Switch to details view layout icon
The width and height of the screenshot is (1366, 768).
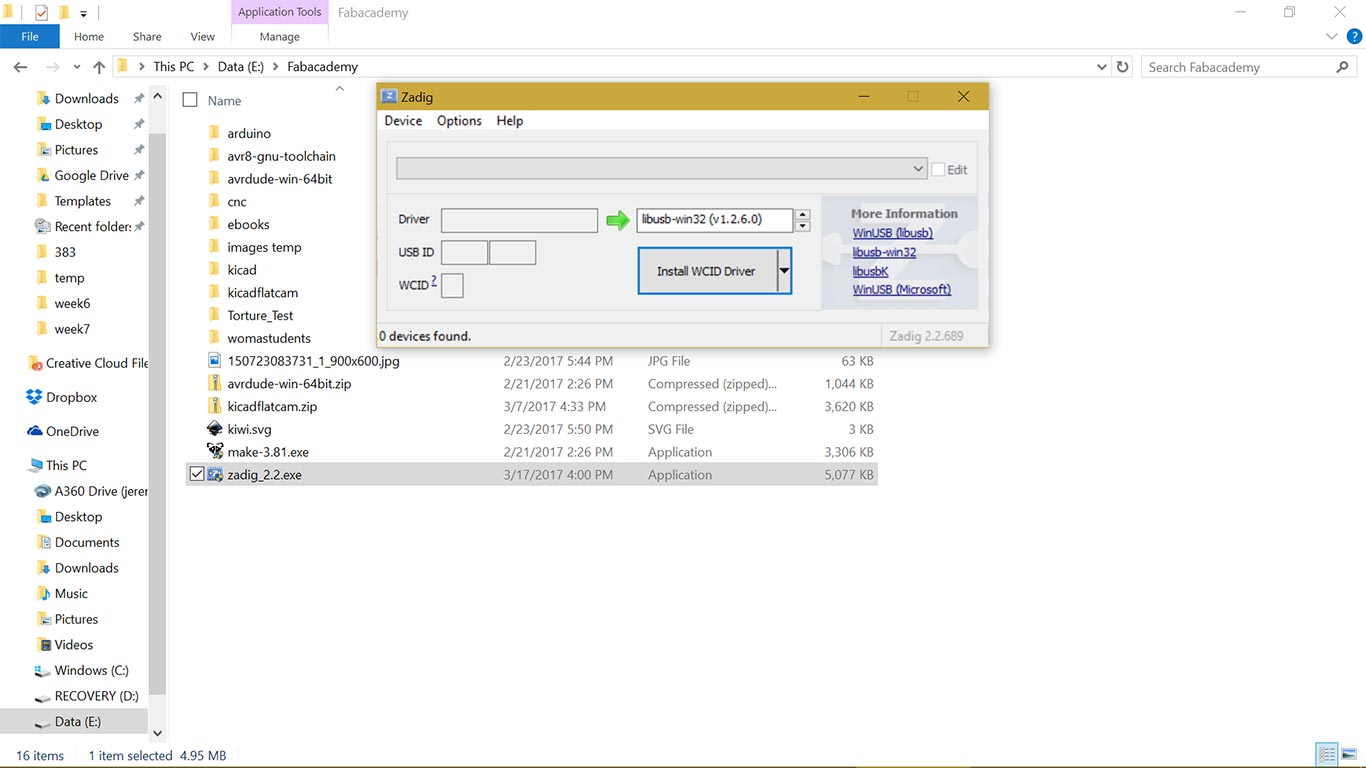[x=1326, y=755]
